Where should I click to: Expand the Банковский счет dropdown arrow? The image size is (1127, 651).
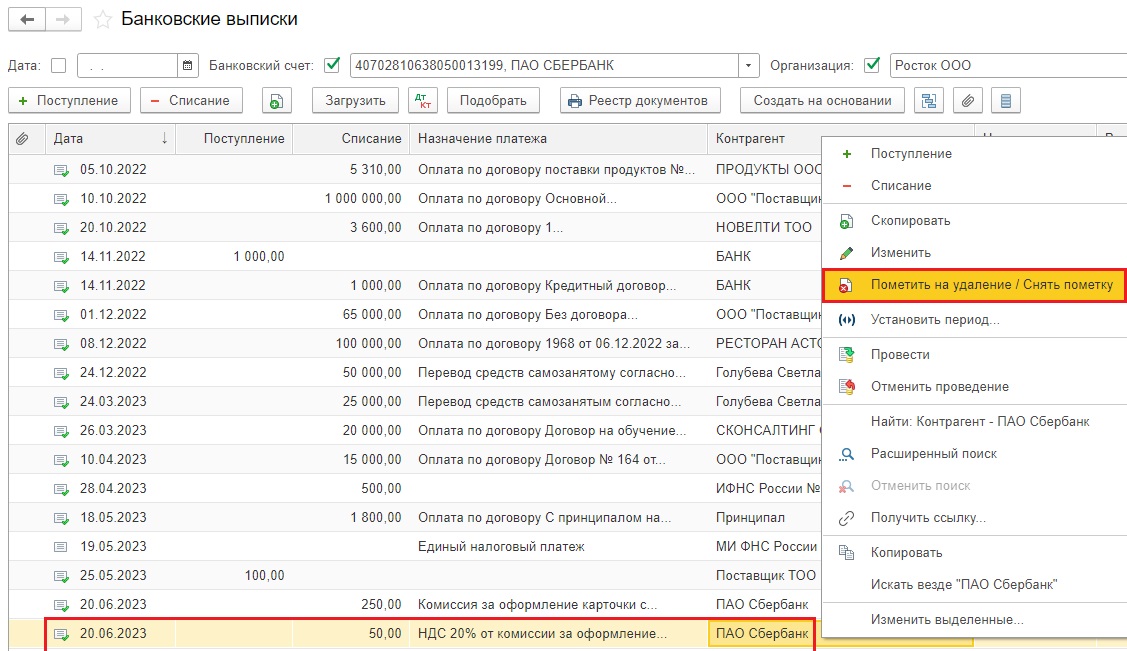pos(748,65)
